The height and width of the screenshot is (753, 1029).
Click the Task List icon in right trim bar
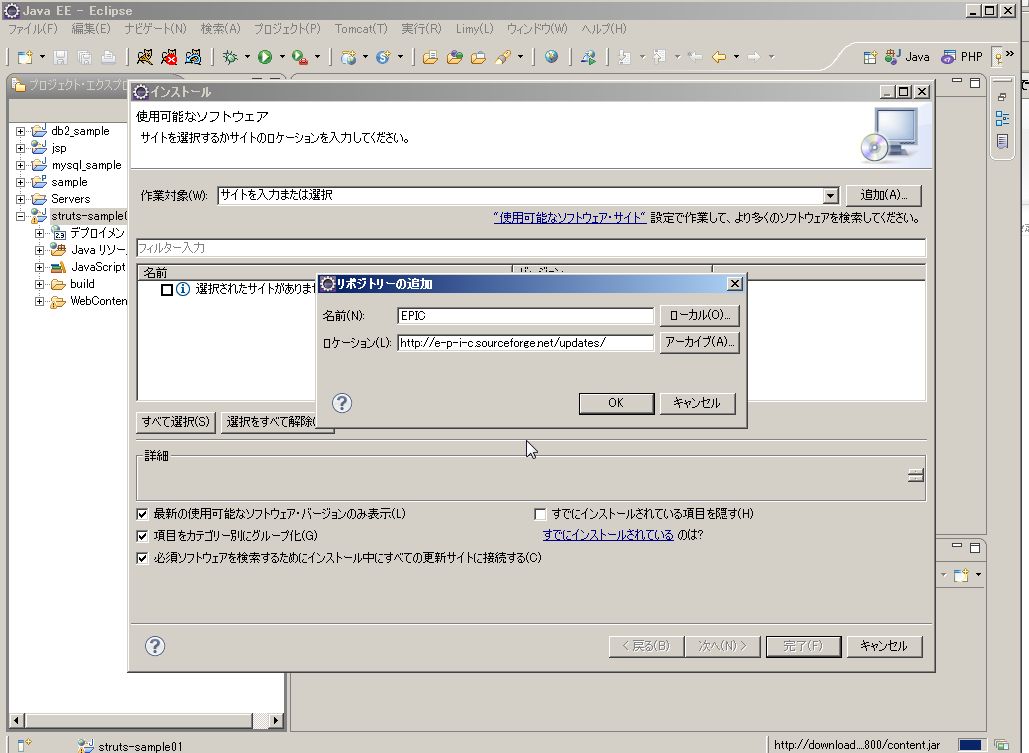[1002, 141]
